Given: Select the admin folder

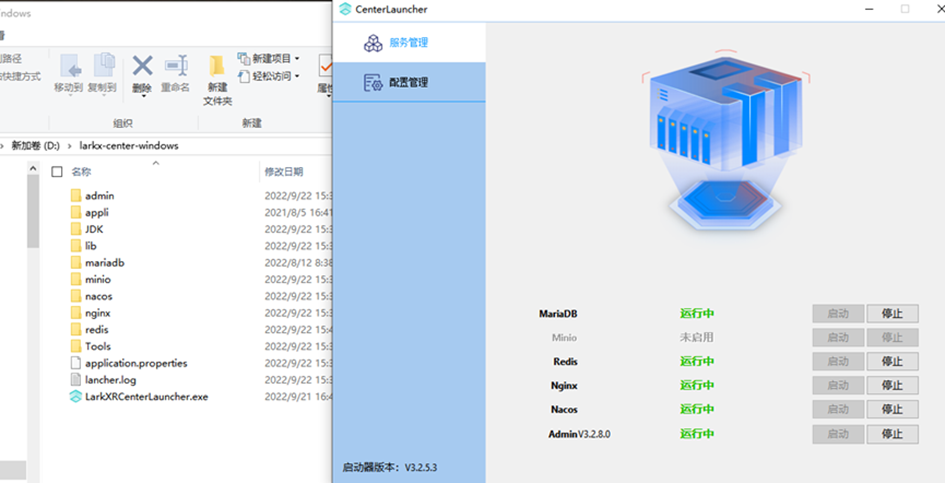Looking at the screenshot, I should click(99, 196).
